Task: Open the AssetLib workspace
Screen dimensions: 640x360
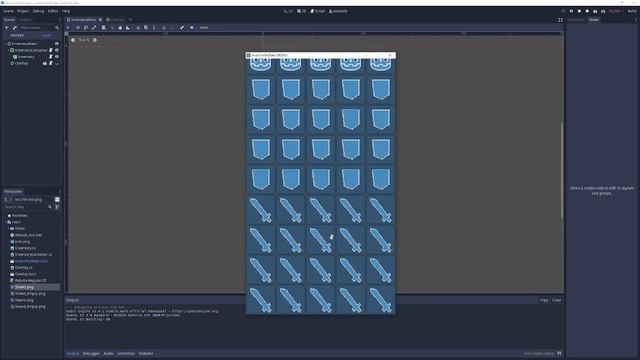Action: pos(338,11)
